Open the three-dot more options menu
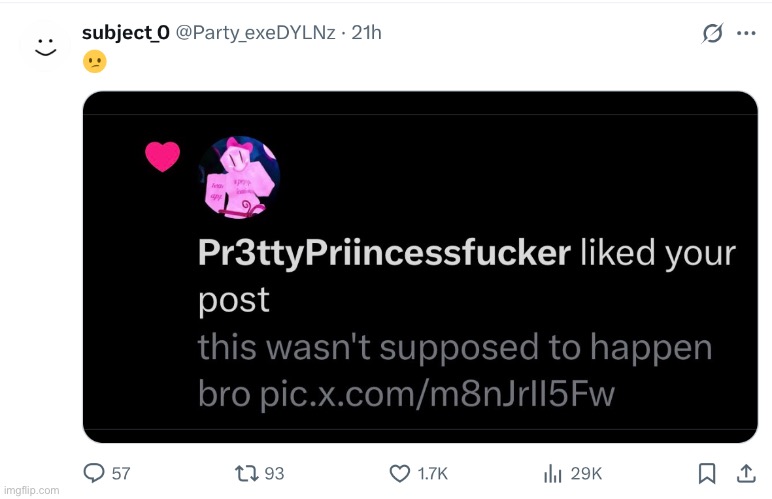 click(x=746, y=33)
